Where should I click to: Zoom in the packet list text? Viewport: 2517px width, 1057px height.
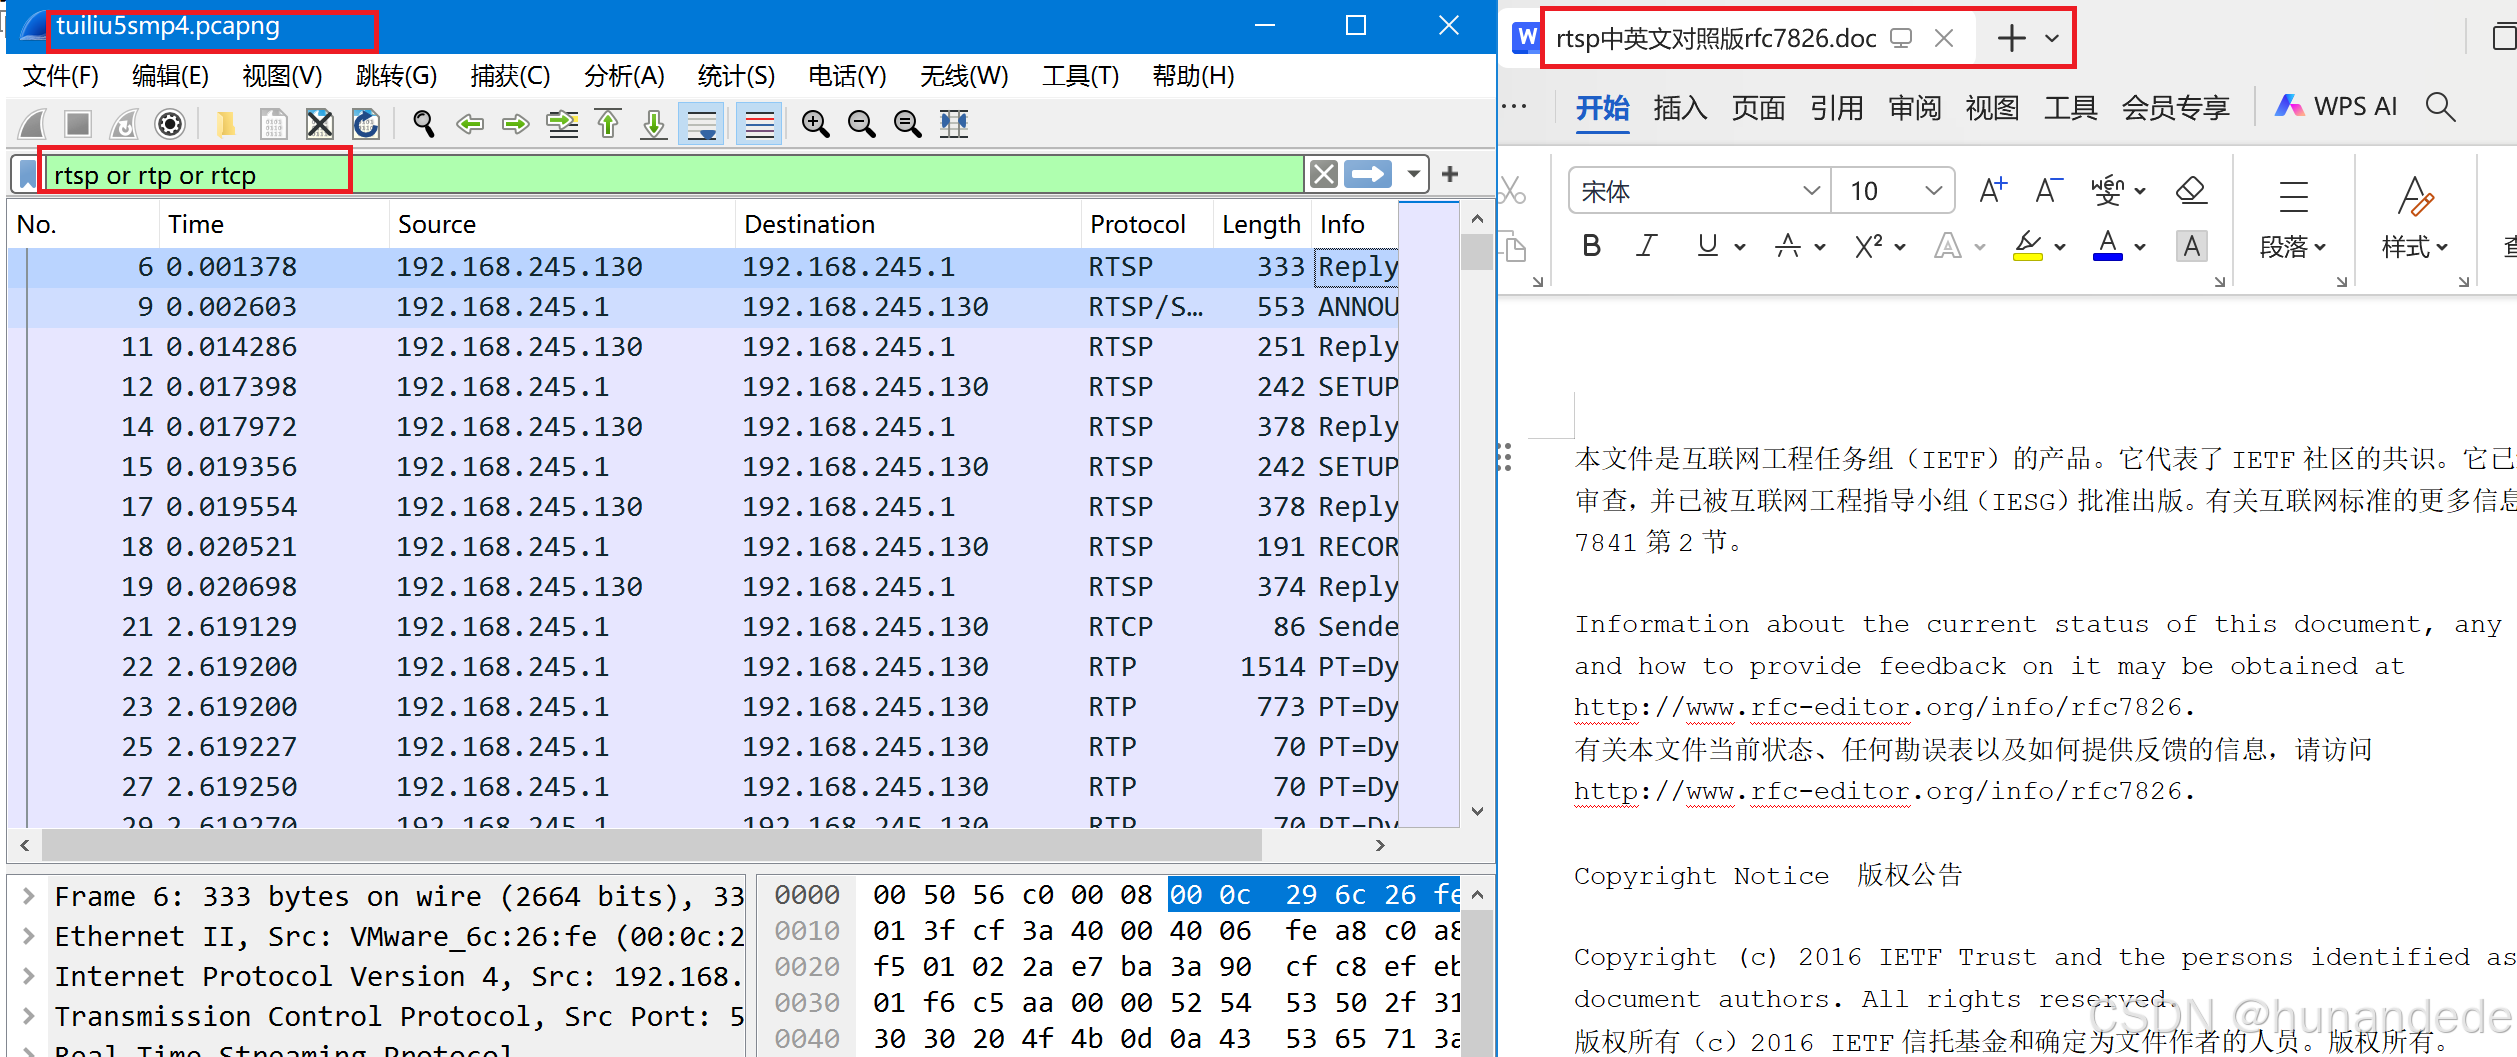click(815, 124)
